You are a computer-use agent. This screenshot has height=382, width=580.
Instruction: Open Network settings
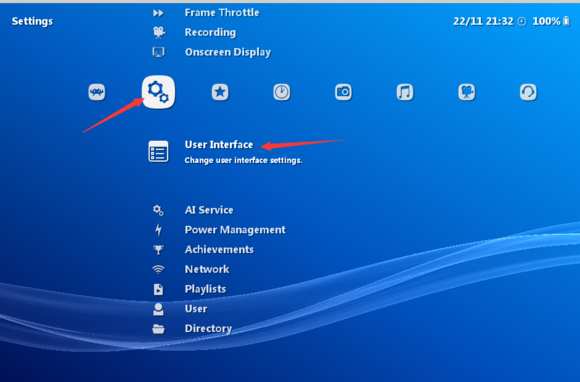[207, 269]
